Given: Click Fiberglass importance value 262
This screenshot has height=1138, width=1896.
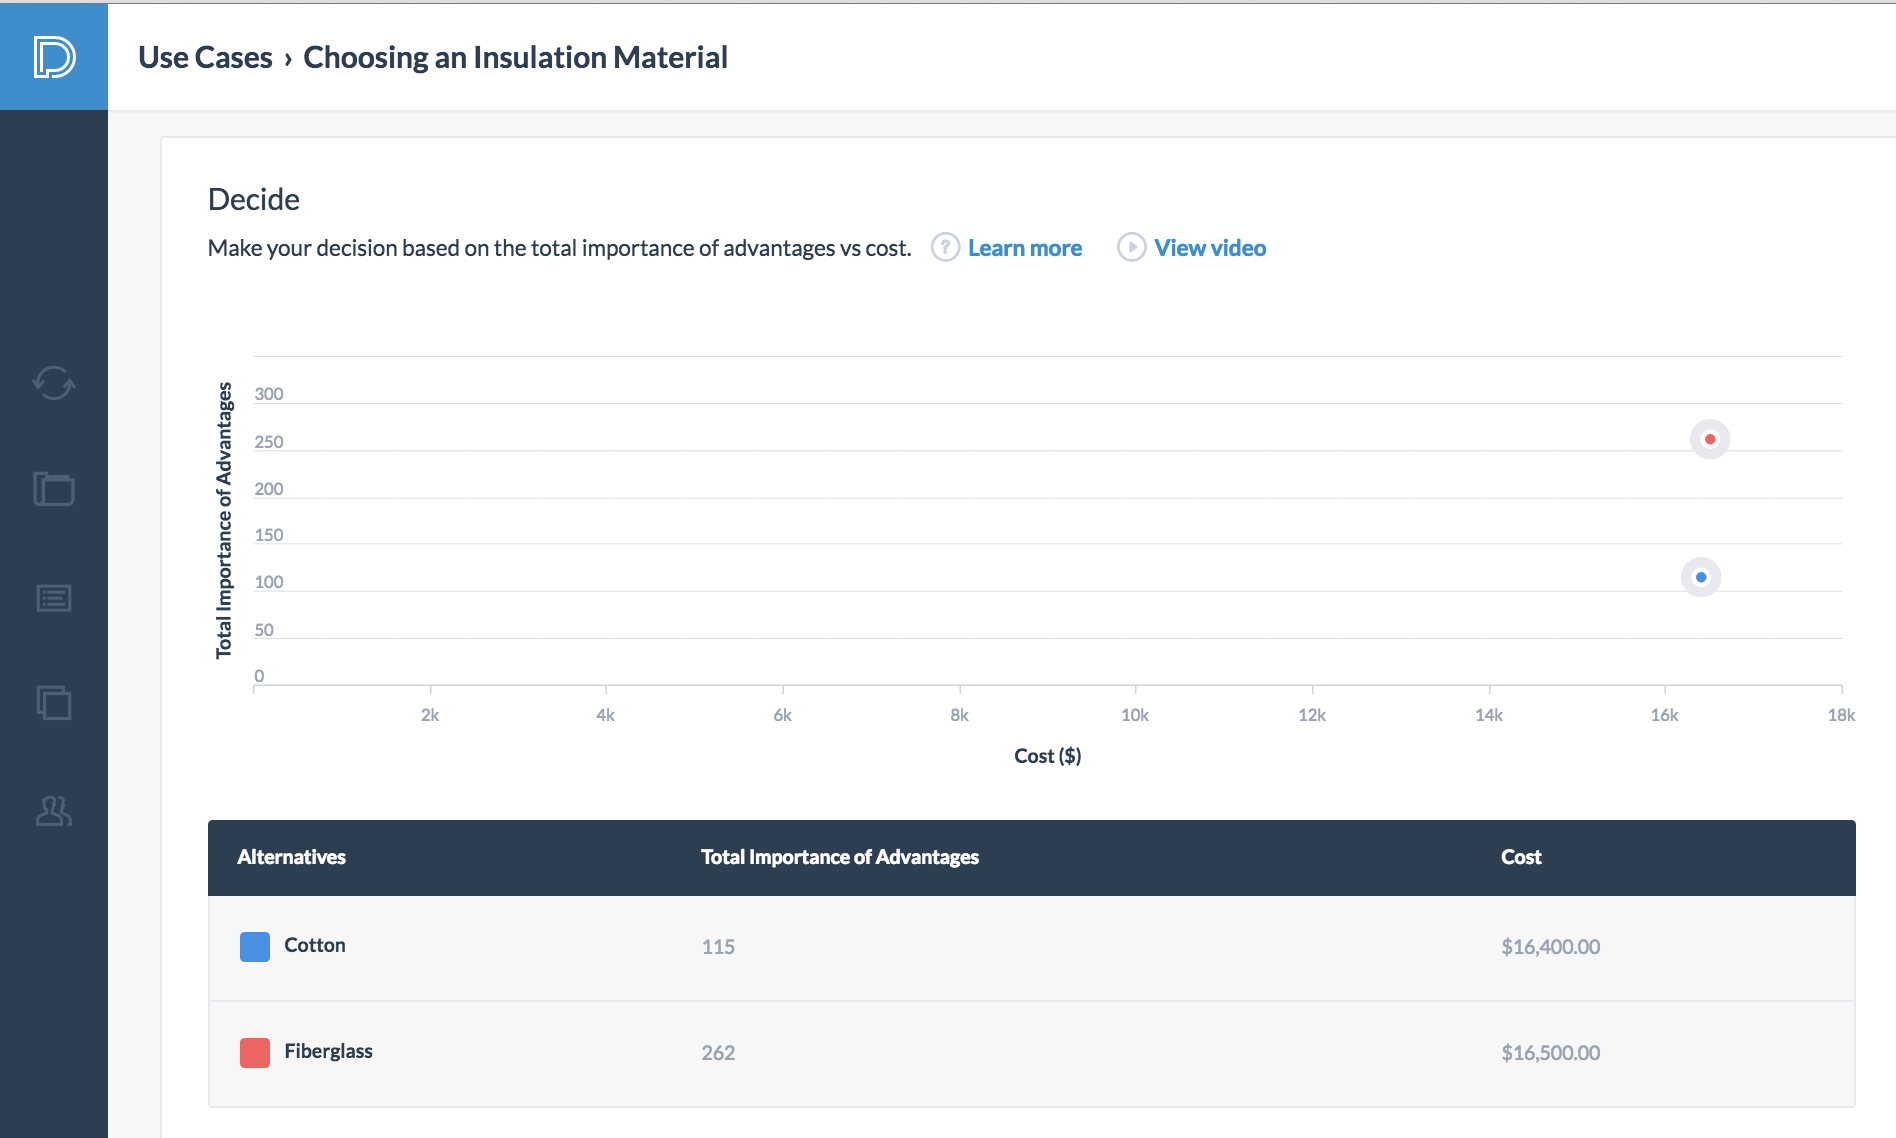Looking at the screenshot, I should (x=718, y=1053).
